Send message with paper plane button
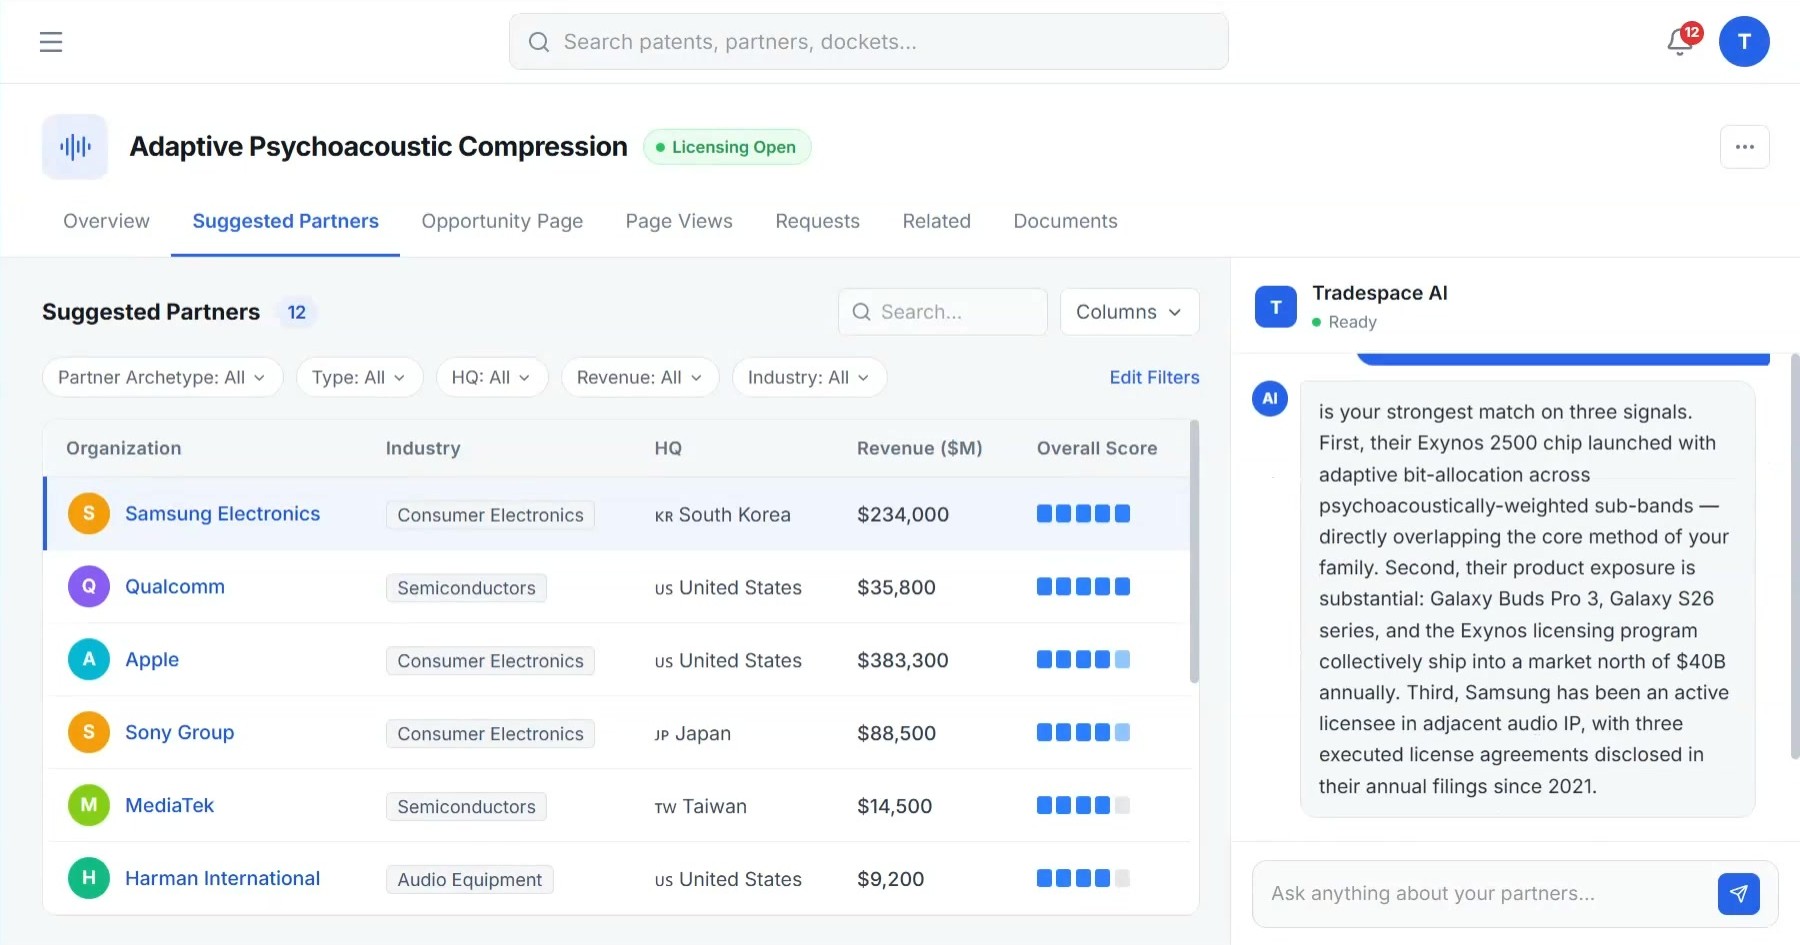 (1739, 894)
